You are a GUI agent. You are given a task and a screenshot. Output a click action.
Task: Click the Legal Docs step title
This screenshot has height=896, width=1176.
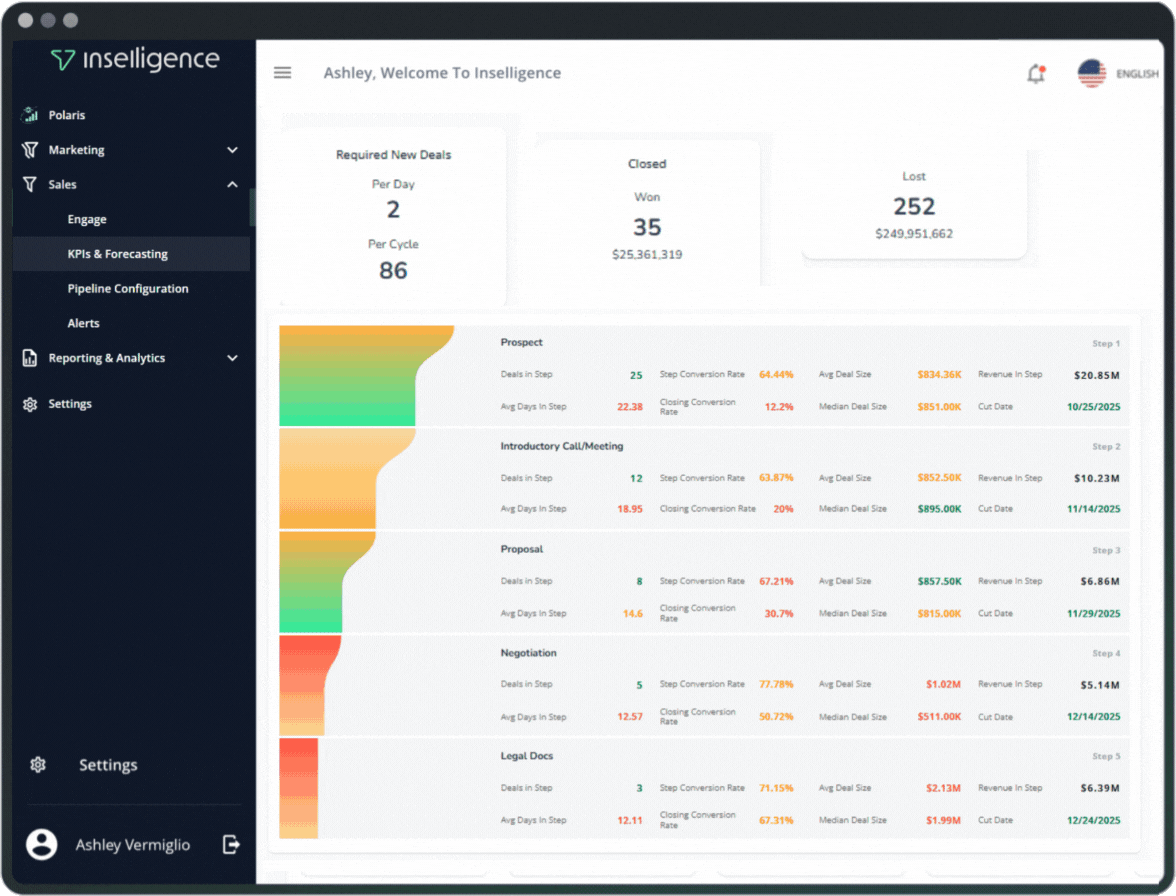[x=526, y=756]
